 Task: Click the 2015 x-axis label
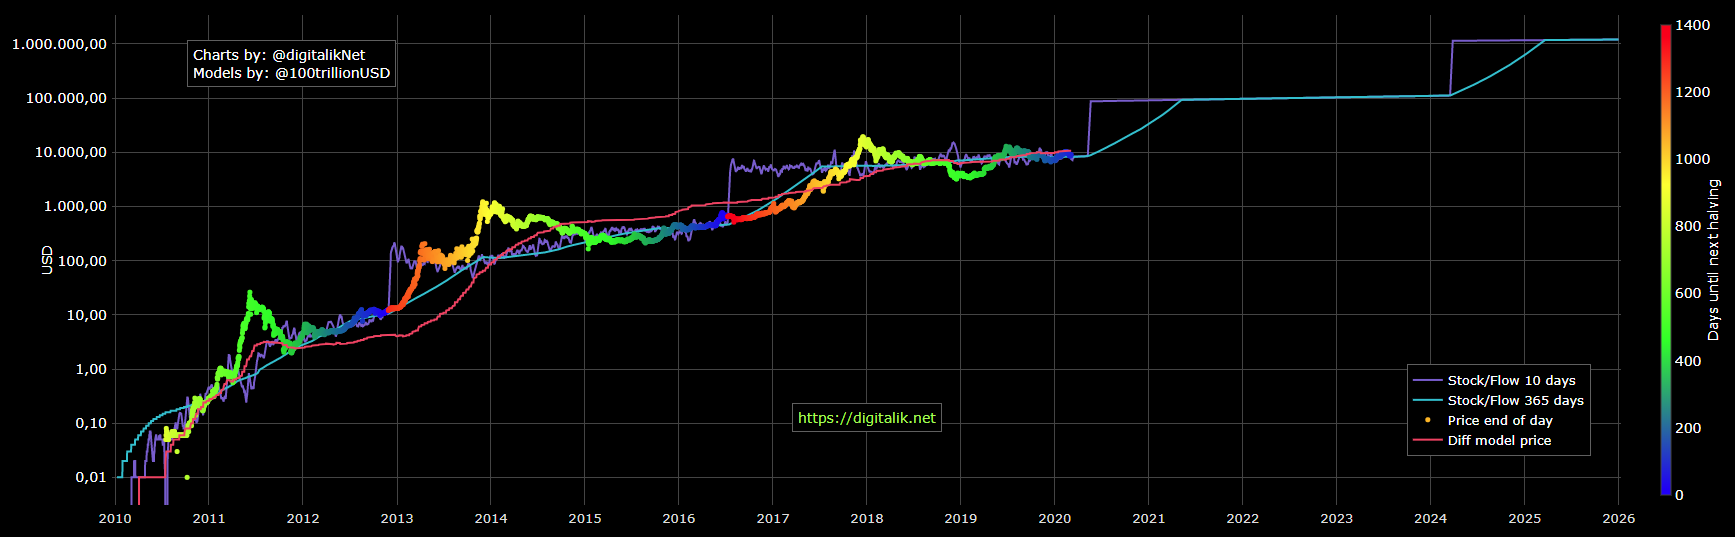(x=585, y=518)
